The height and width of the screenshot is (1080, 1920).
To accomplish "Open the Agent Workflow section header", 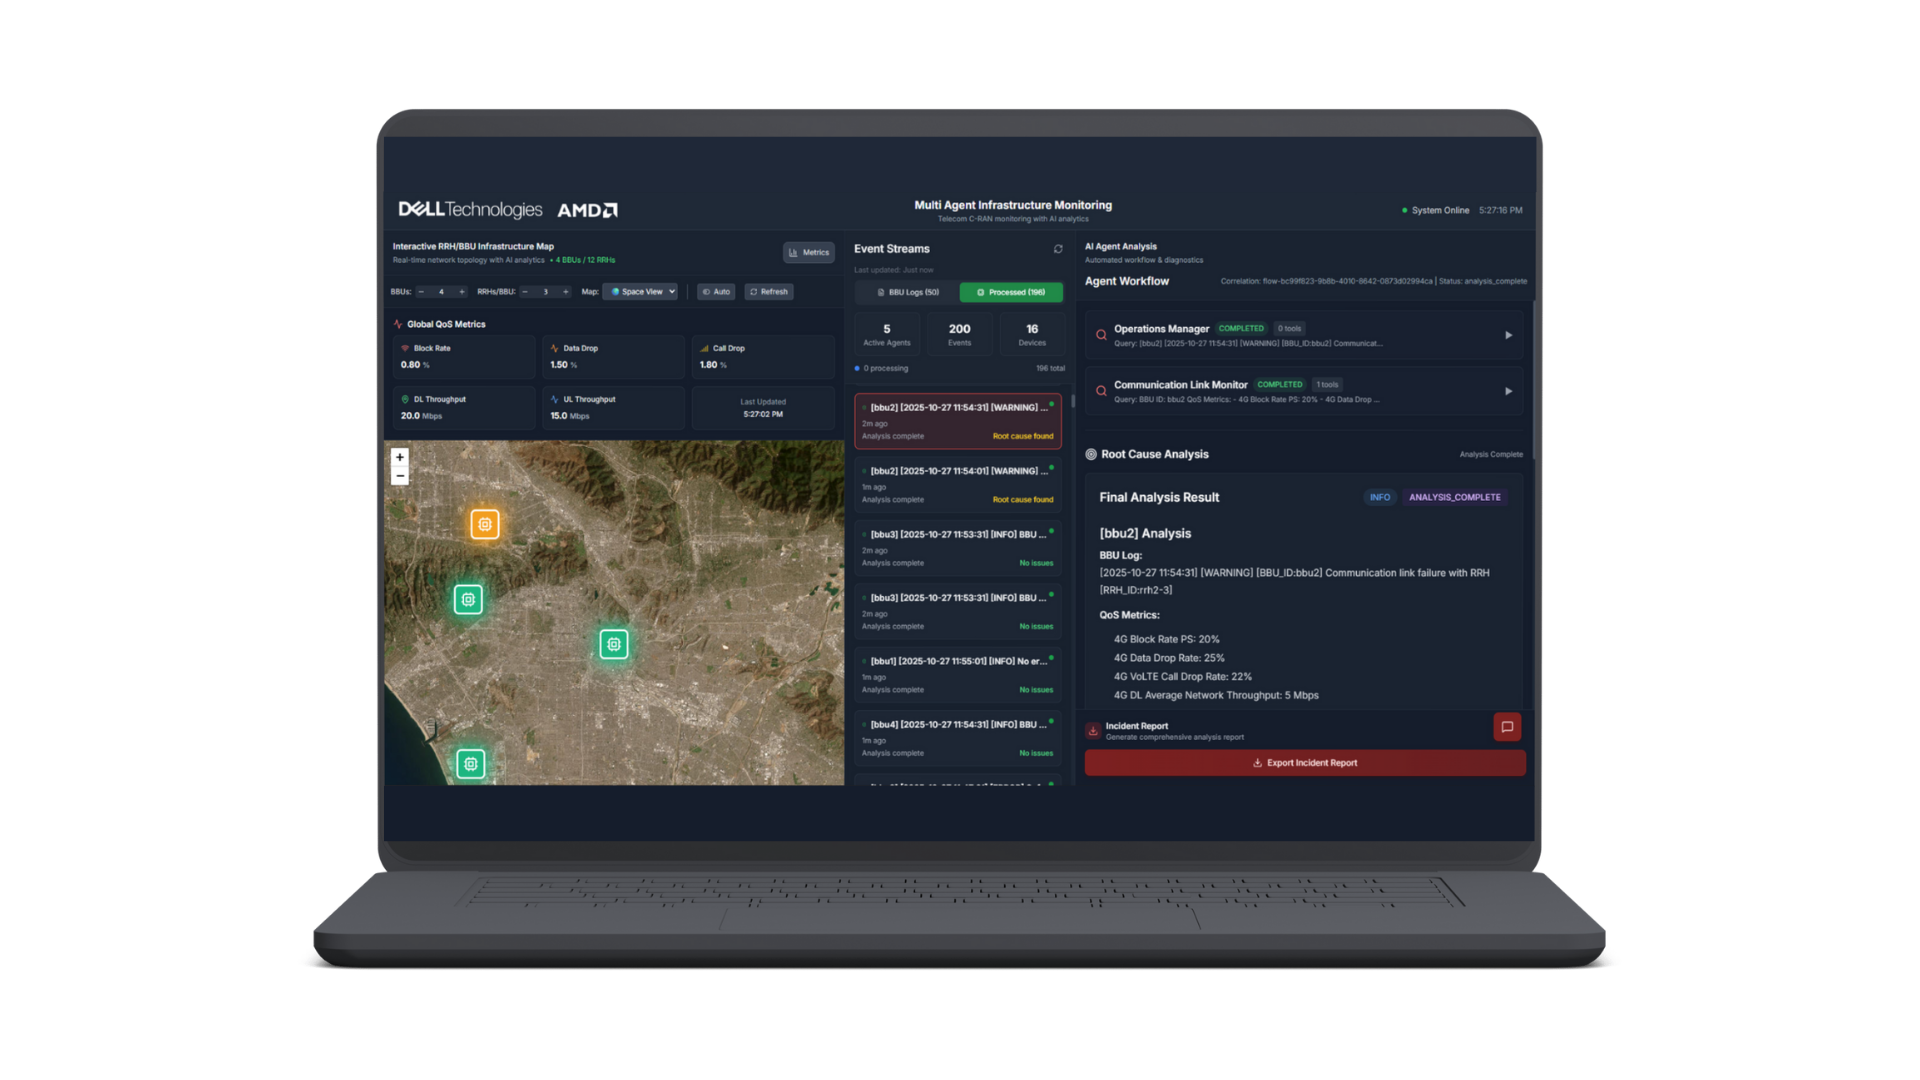I will [x=1128, y=281].
